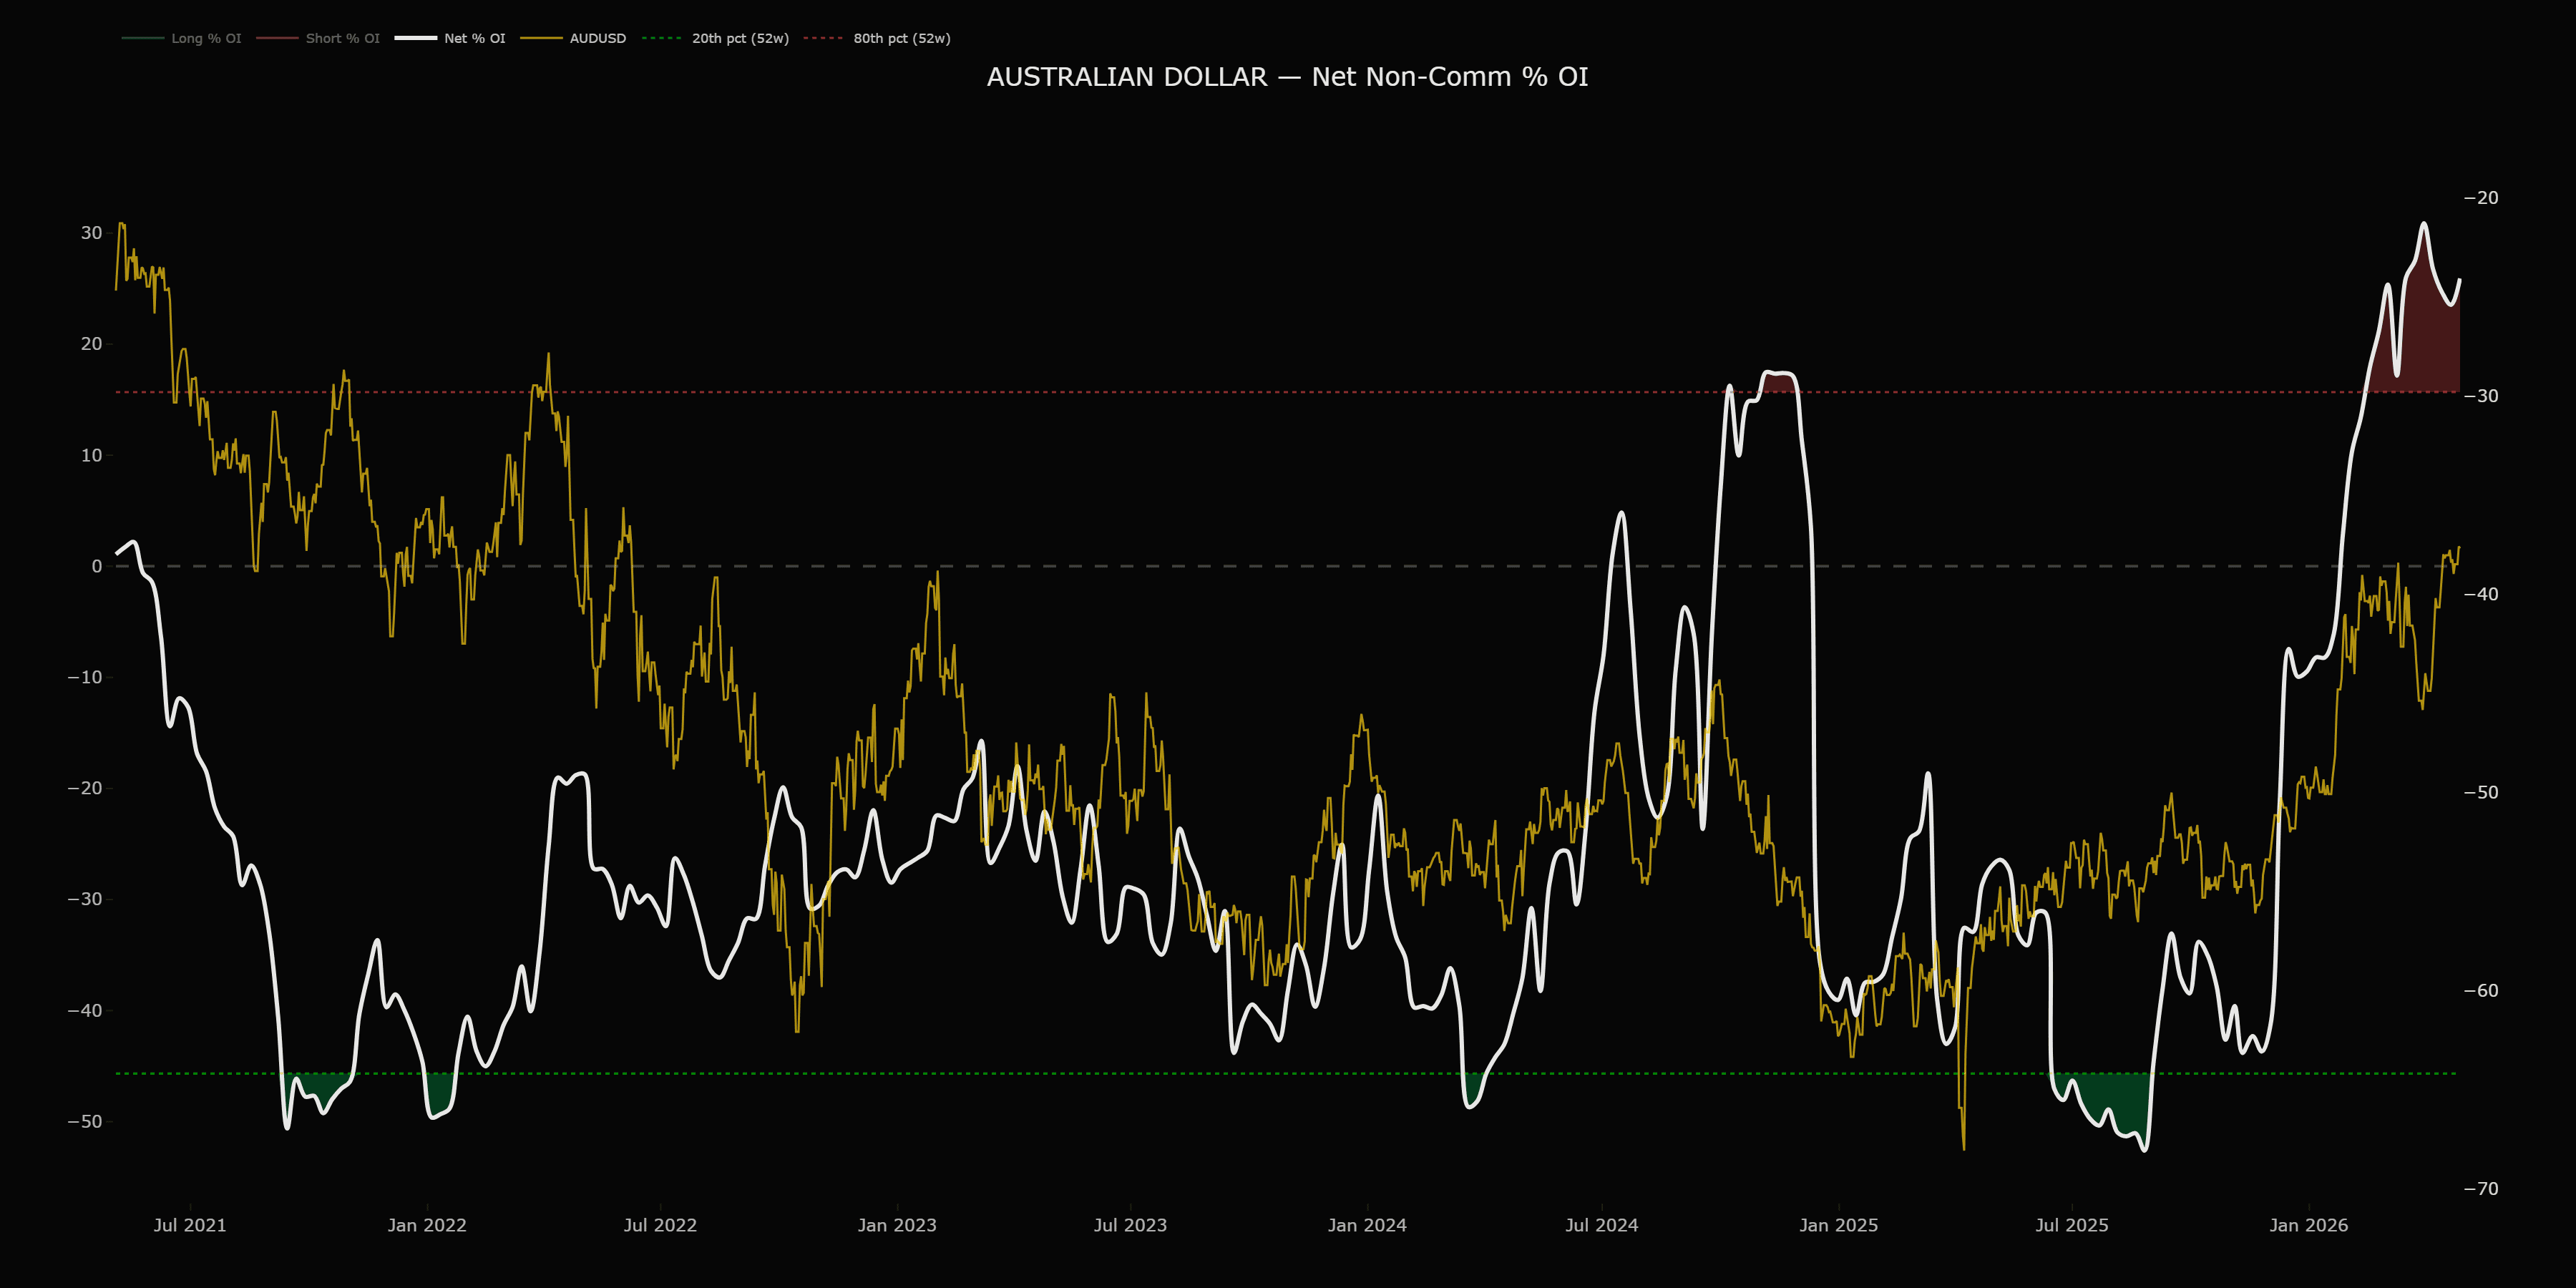Click the −70 tick on right y-axis

pyautogui.click(x=2481, y=1188)
